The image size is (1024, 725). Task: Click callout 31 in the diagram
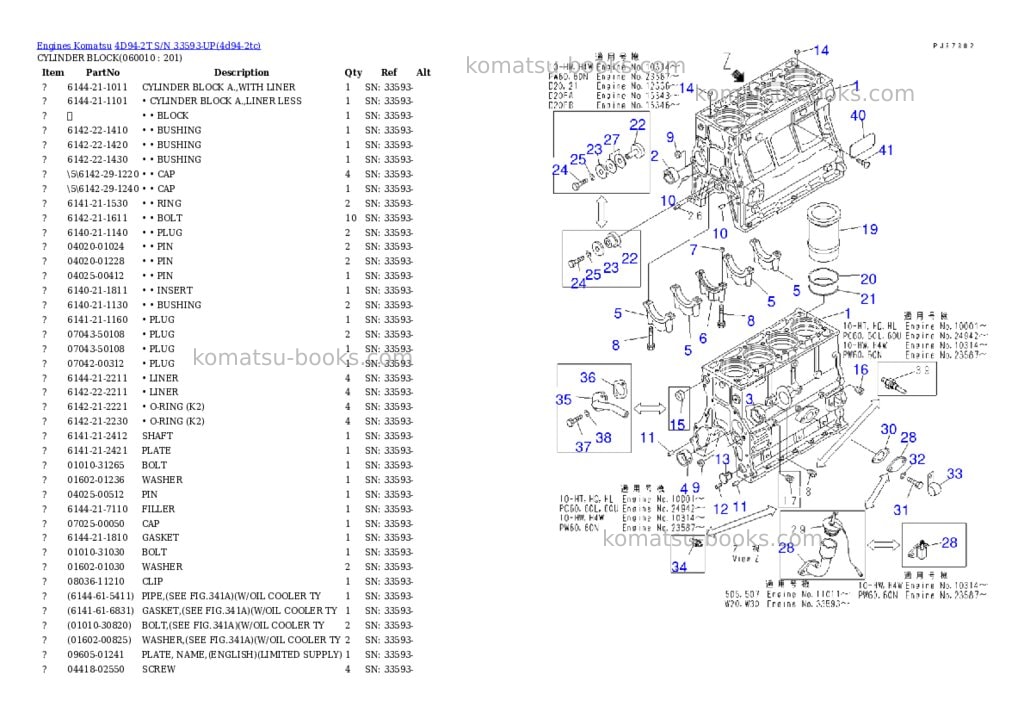click(901, 510)
